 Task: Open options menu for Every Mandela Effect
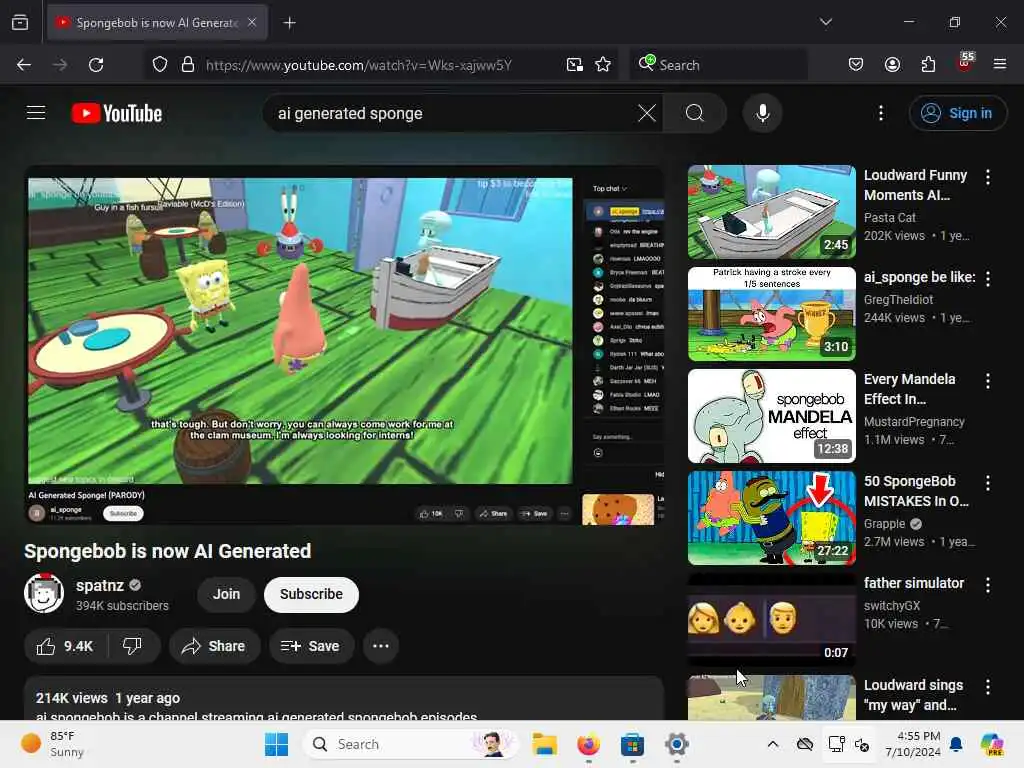tap(988, 380)
